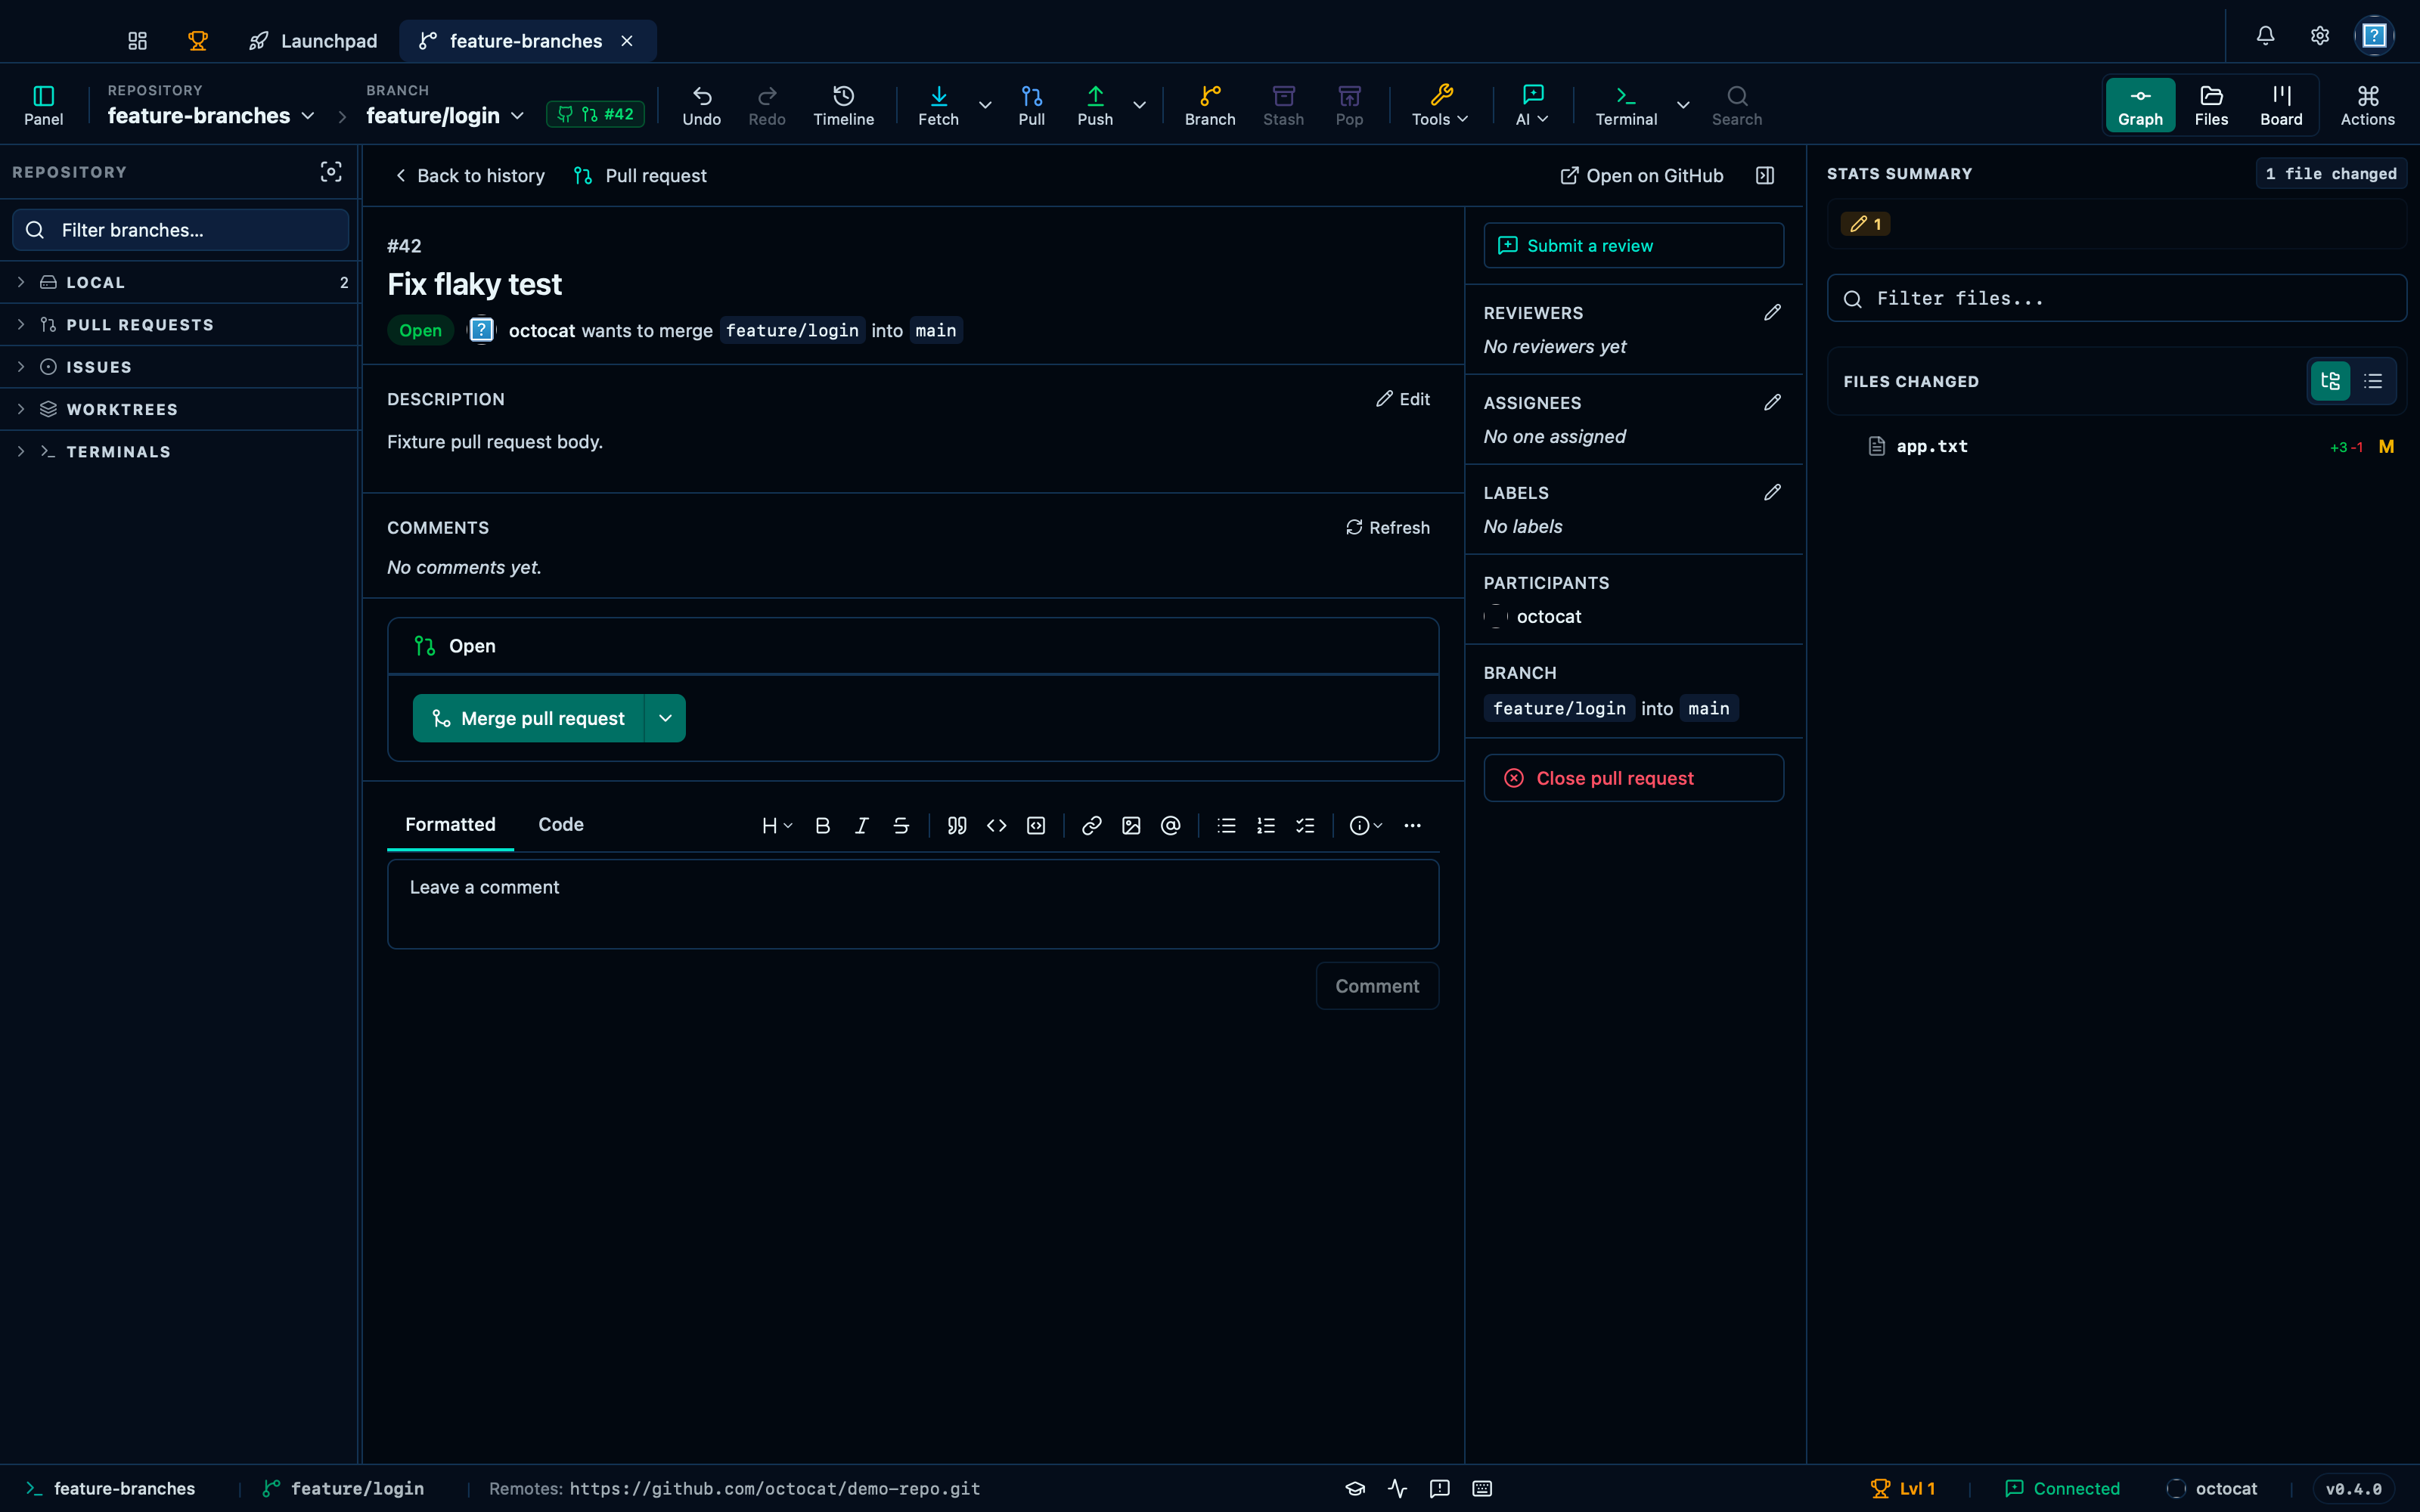
Task: Insert inline code in comment
Action: pyautogui.click(x=996, y=825)
